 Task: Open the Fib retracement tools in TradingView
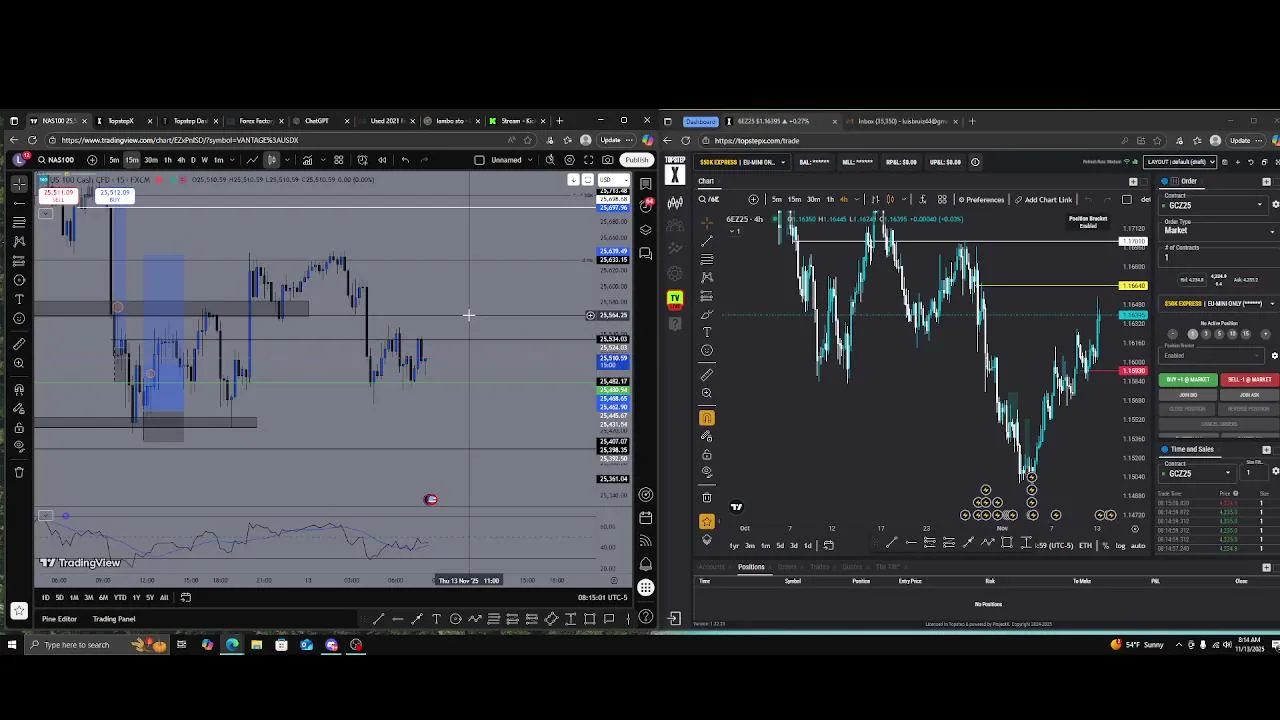[x=19, y=222]
